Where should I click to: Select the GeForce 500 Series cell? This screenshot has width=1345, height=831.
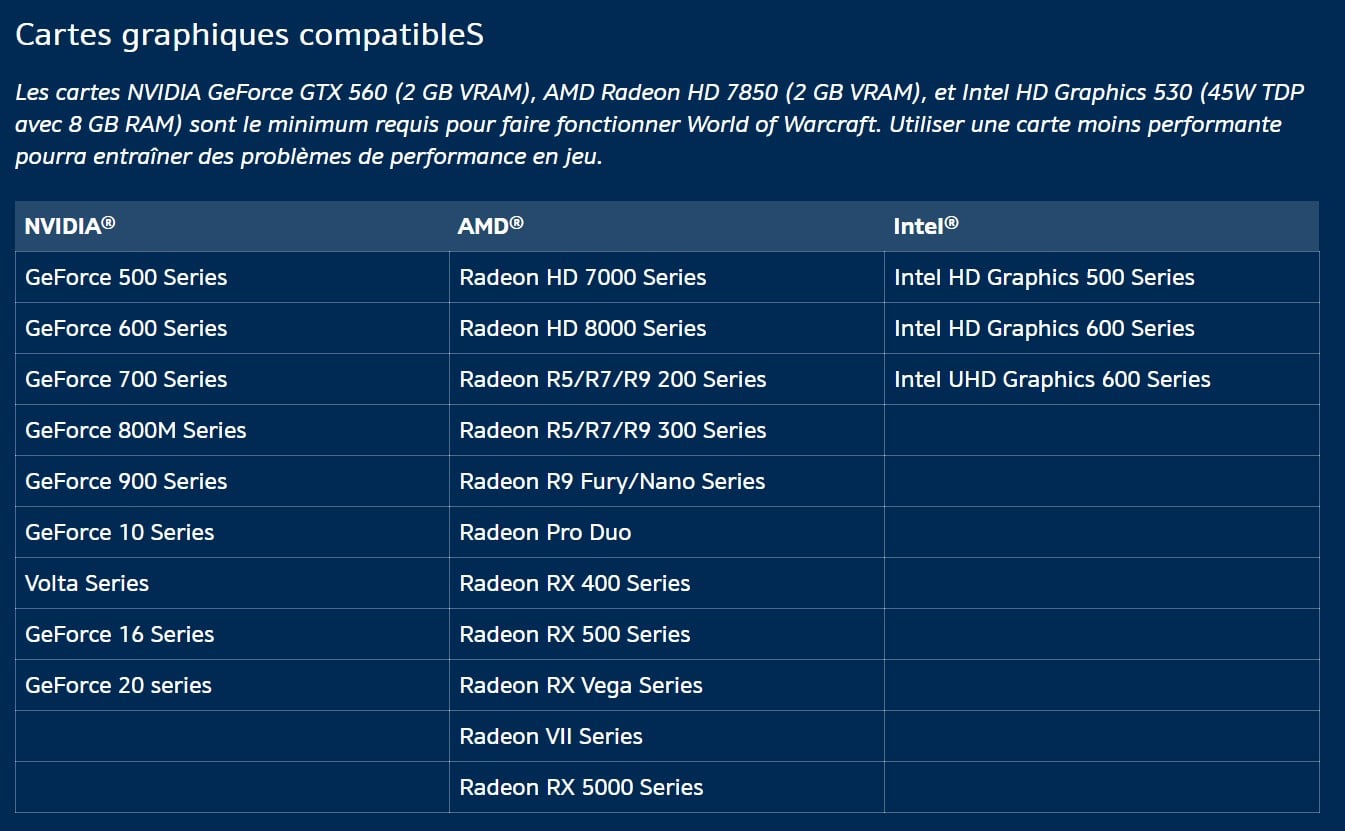pyautogui.click(x=126, y=277)
